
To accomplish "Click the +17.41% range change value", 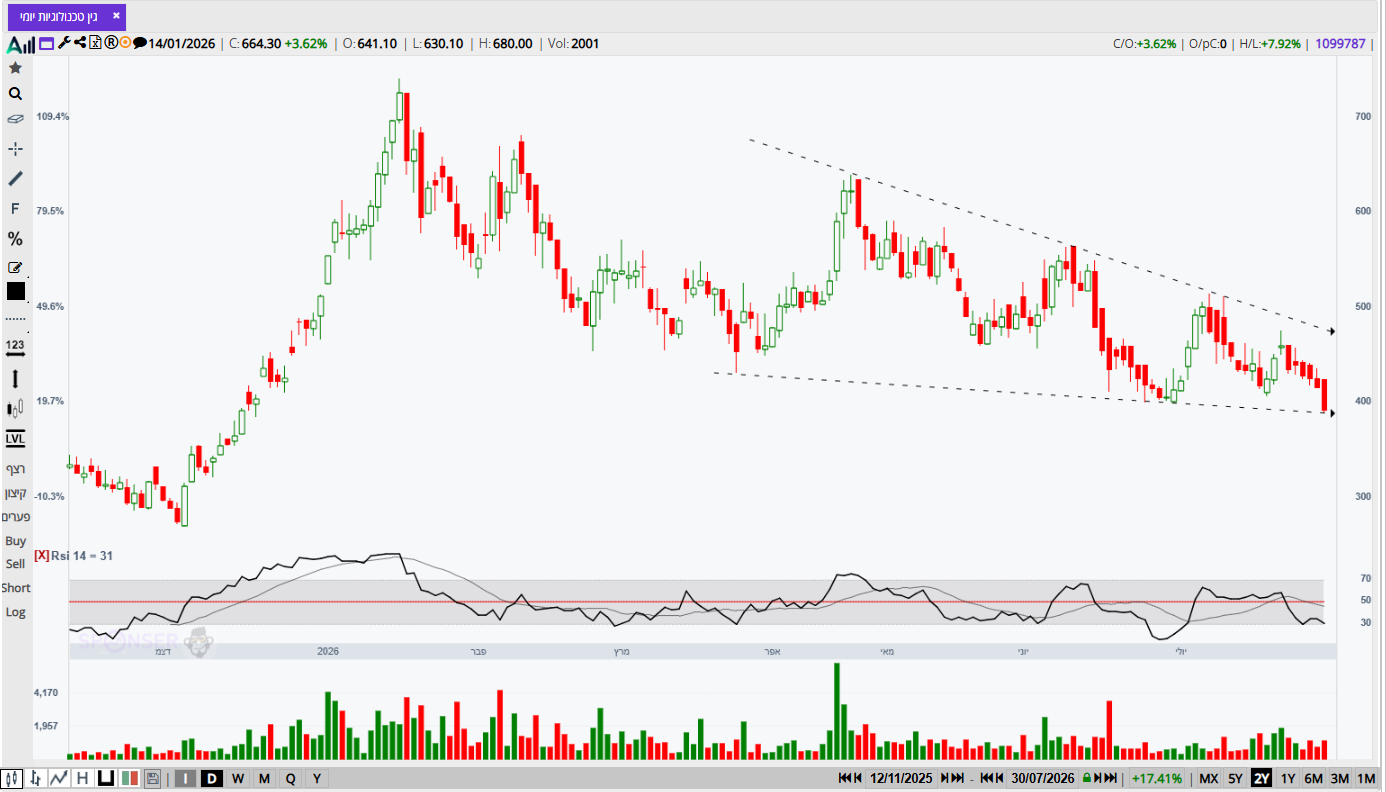I will pyautogui.click(x=1157, y=778).
